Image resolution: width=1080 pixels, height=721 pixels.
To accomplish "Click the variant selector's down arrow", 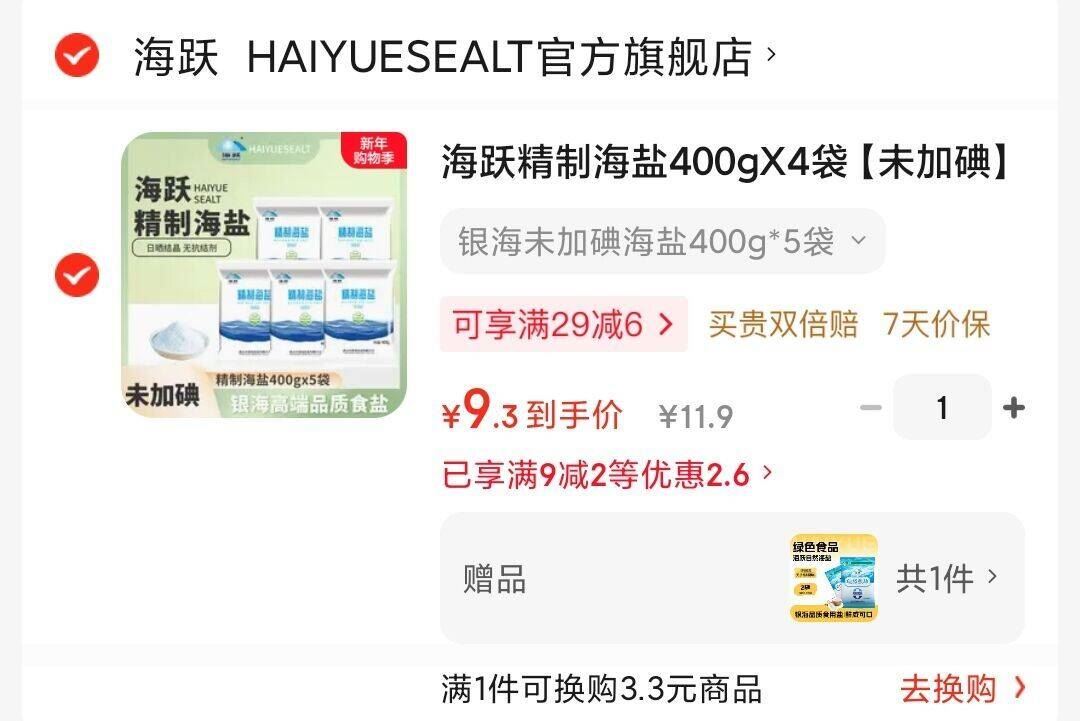I will point(858,240).
